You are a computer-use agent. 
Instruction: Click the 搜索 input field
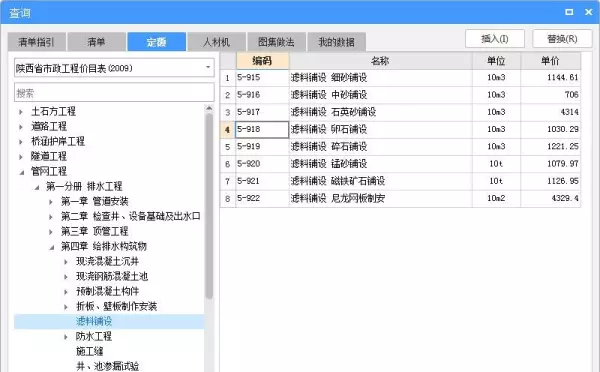tap(114, 93)
